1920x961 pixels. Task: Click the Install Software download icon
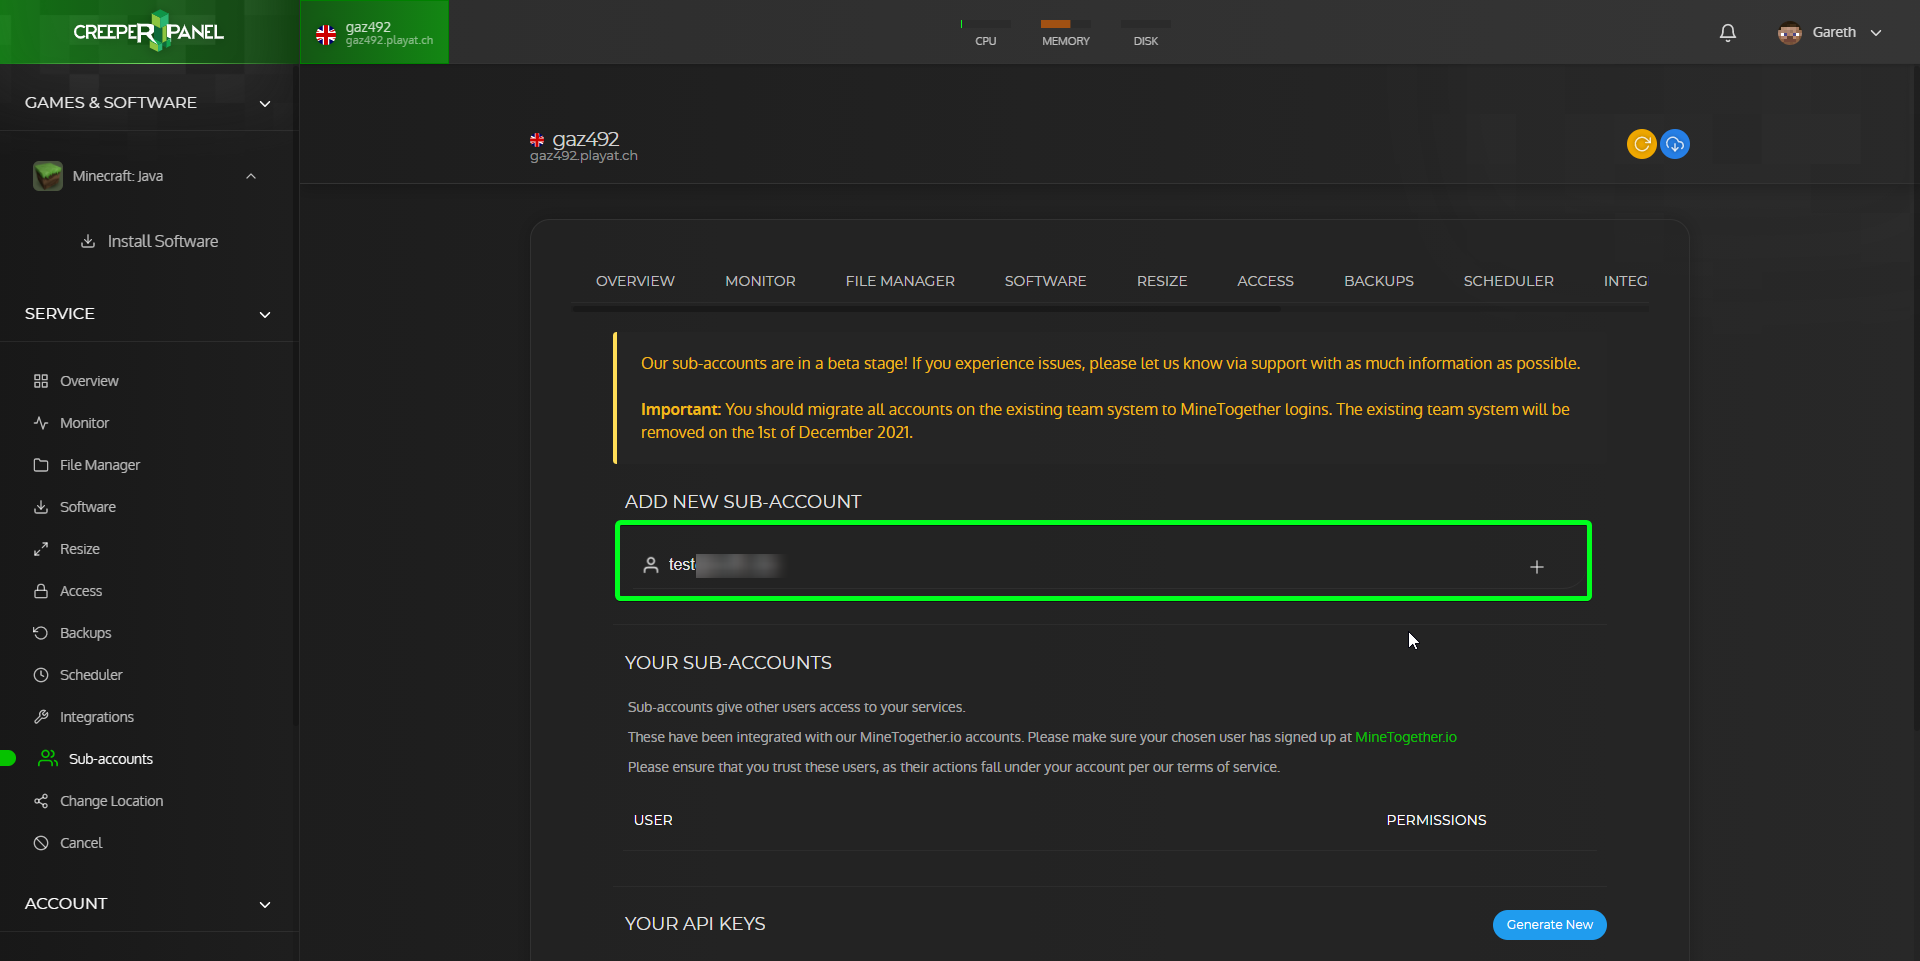pyautogui.click(x=88, y=241)
